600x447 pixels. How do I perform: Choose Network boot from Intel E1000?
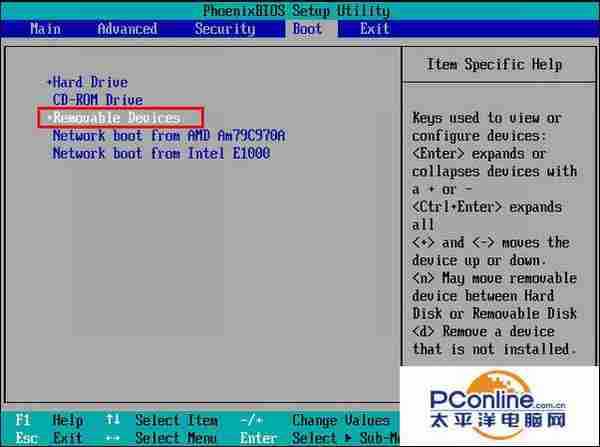161,154
